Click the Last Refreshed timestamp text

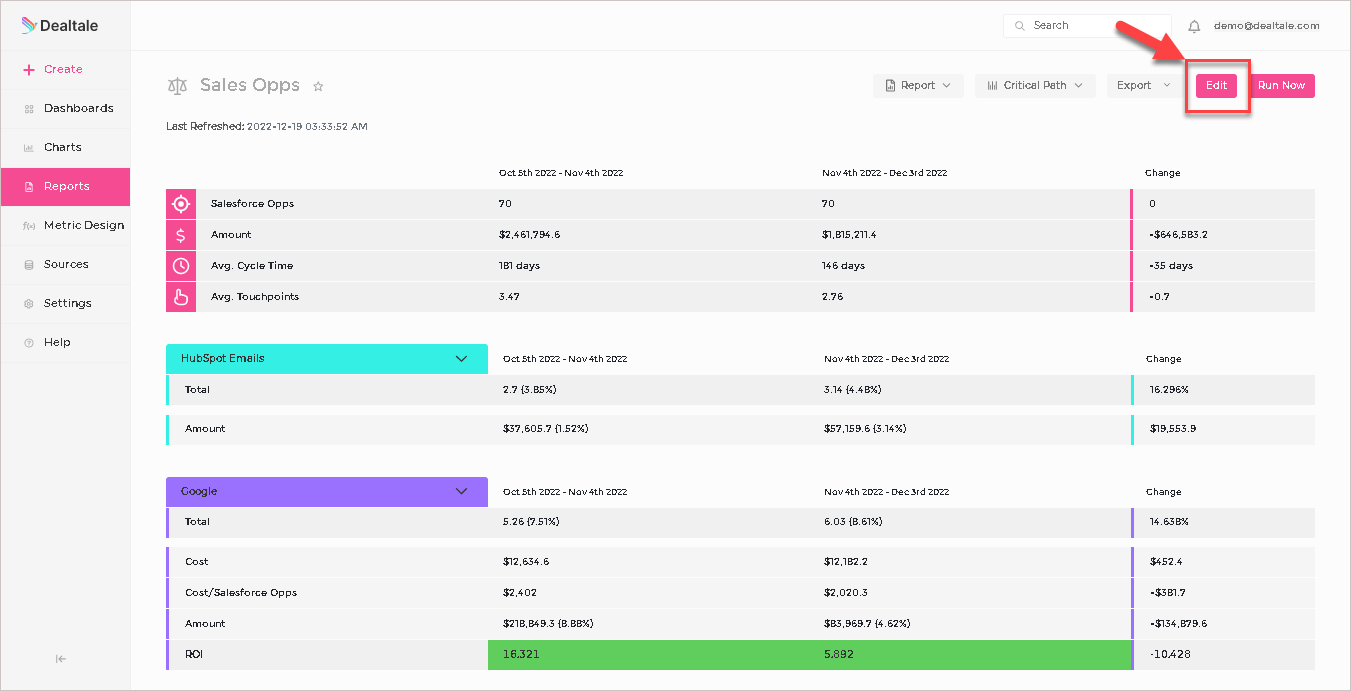267,127
